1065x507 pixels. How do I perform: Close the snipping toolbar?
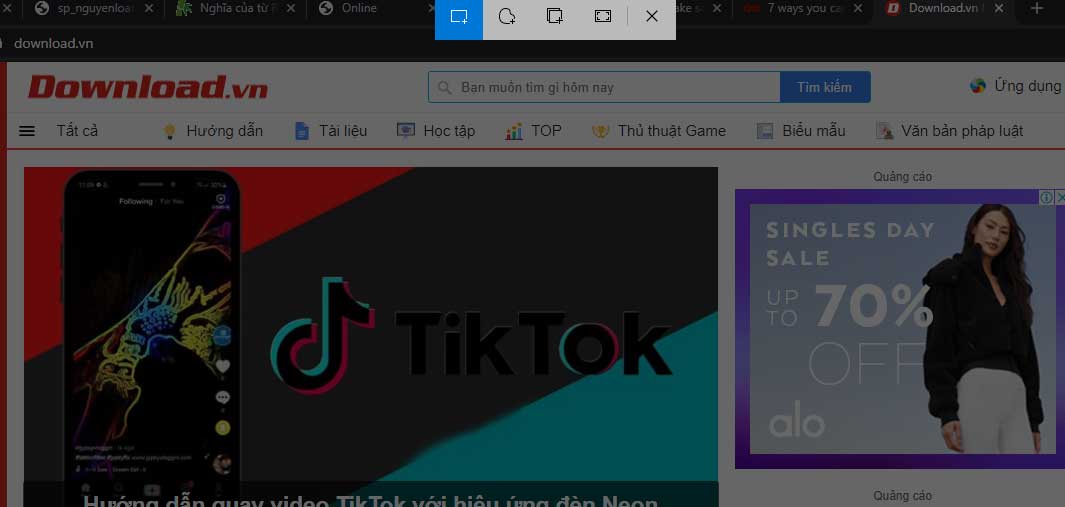(x=651, y=17)
